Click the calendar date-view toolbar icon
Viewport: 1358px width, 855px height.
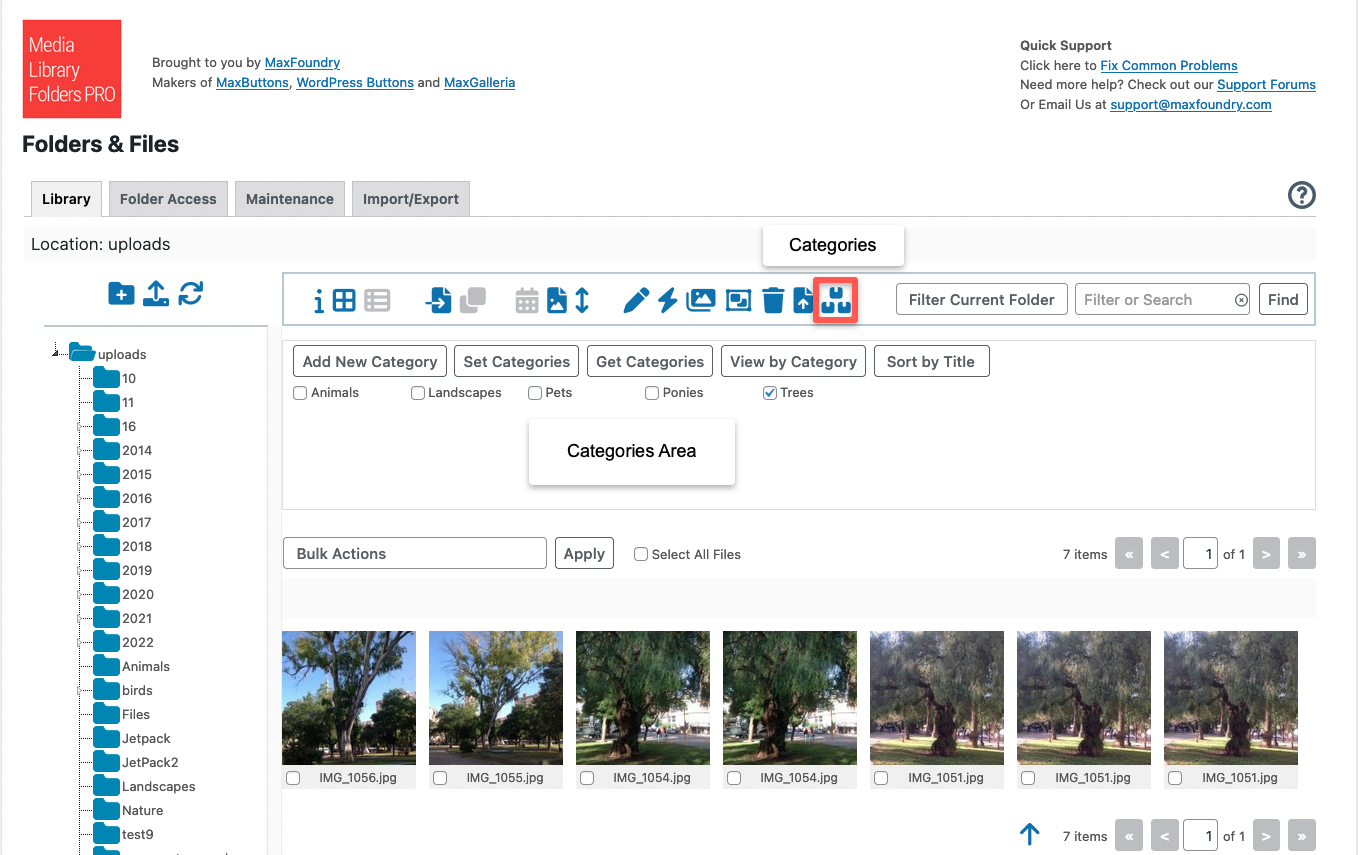(x=527, y=299)
